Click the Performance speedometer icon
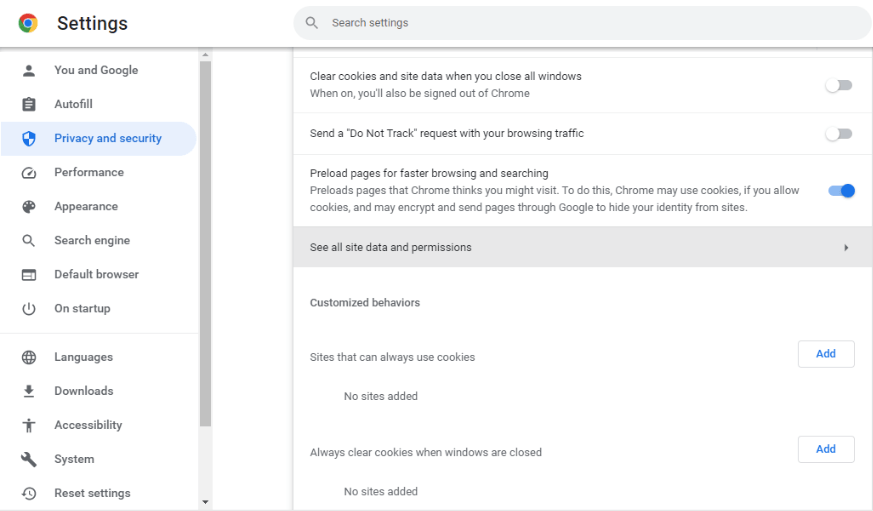Viewport: 873px width, 511px height. click(x=29, y=173)
